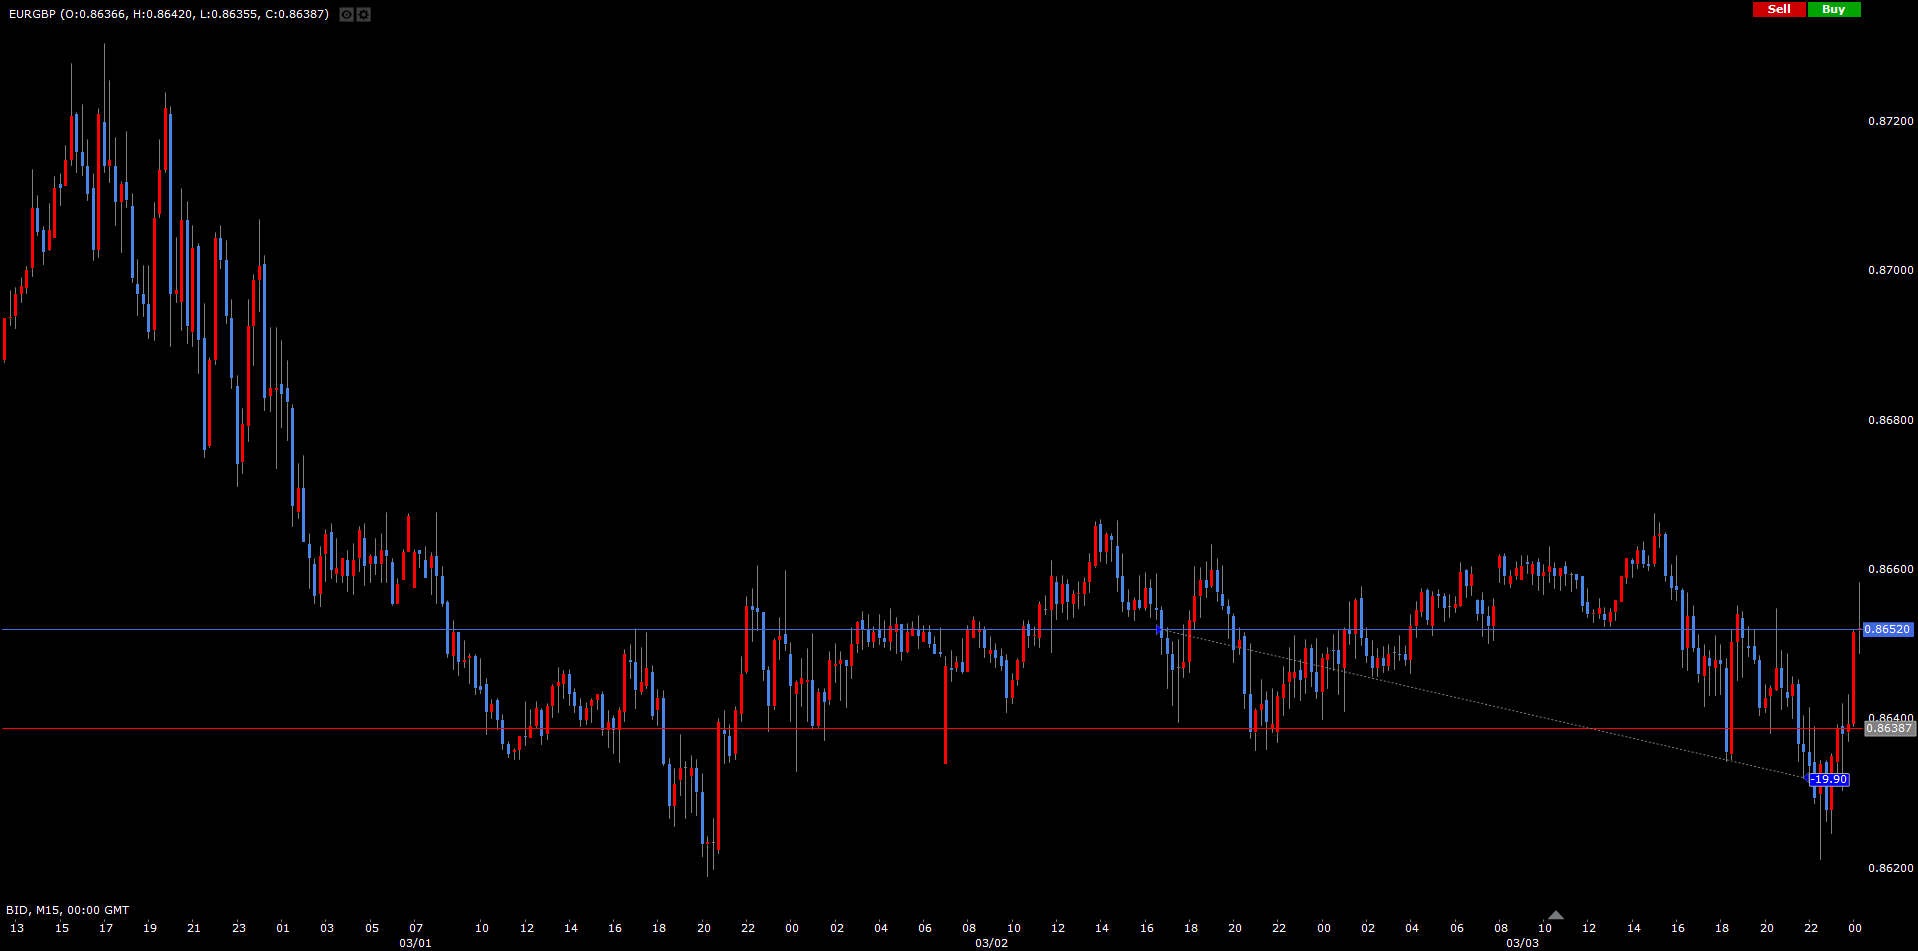The height and width of the screenshot is (951, 1918).
Task: Select the 03/03 date label
Action: tap(1522, 943)
